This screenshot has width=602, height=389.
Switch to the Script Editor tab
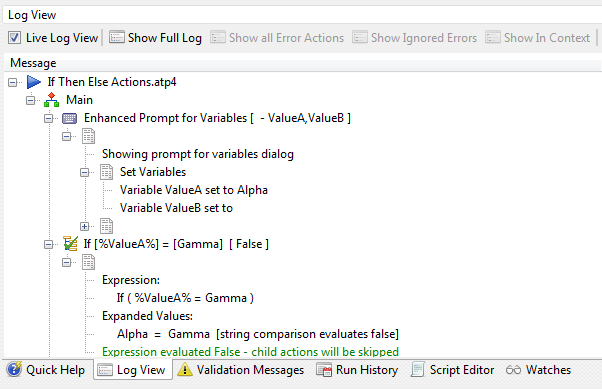pos(452,370)
